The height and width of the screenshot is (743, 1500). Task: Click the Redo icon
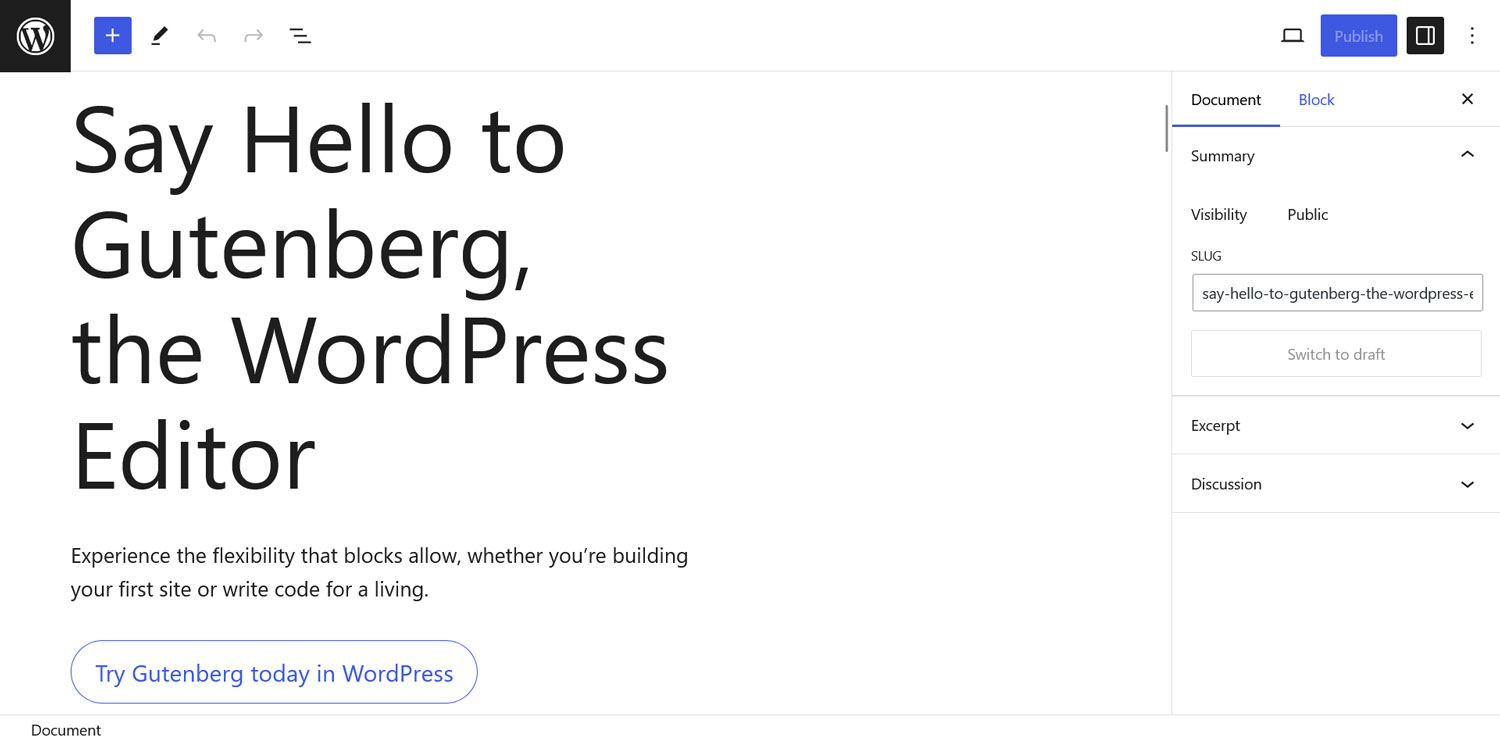pos(252,35)
